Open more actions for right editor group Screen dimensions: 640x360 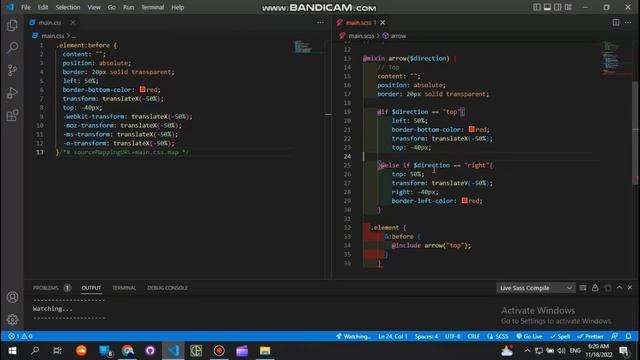pos(628,22)
